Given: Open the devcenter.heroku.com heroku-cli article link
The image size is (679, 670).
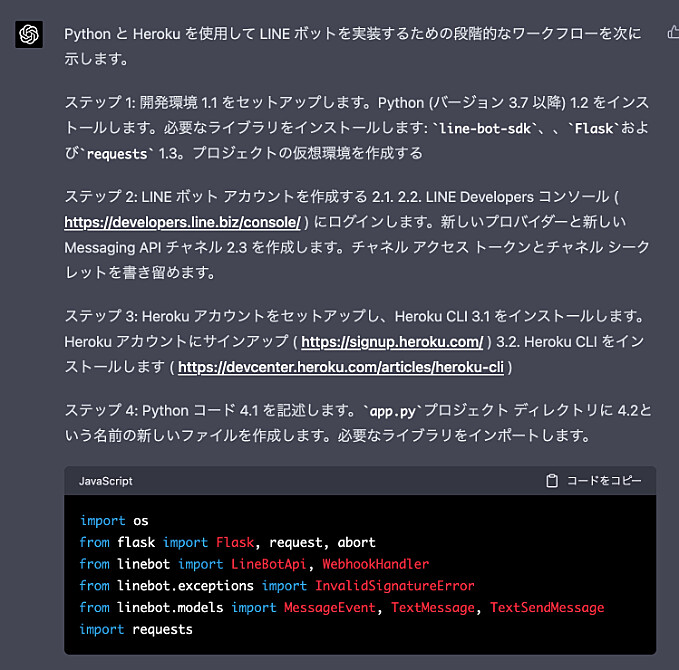Looking at the screenshot, I should click(x=341, y=367).
